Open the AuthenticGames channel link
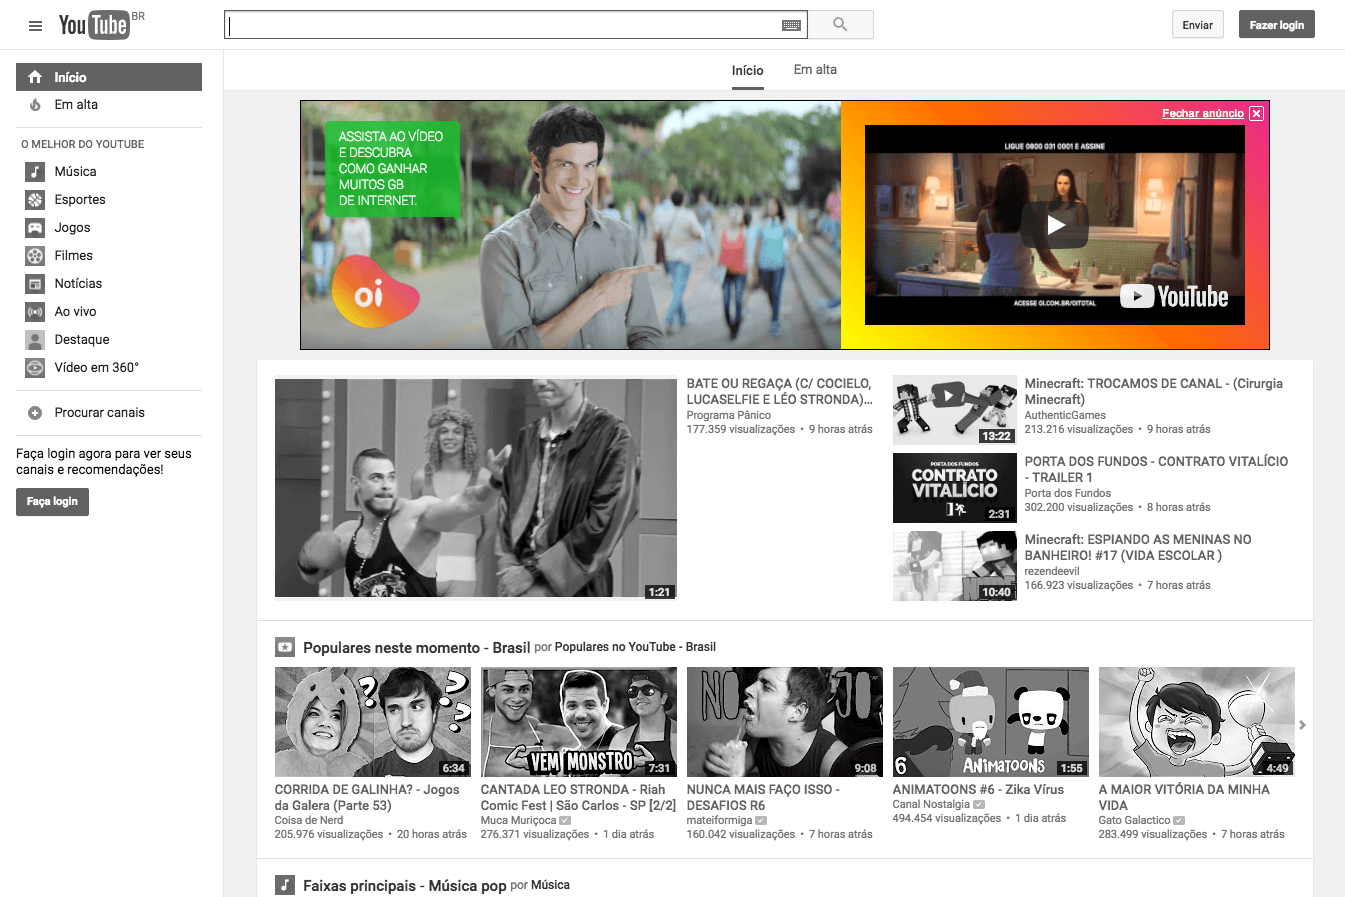 tap(1065, 415)
